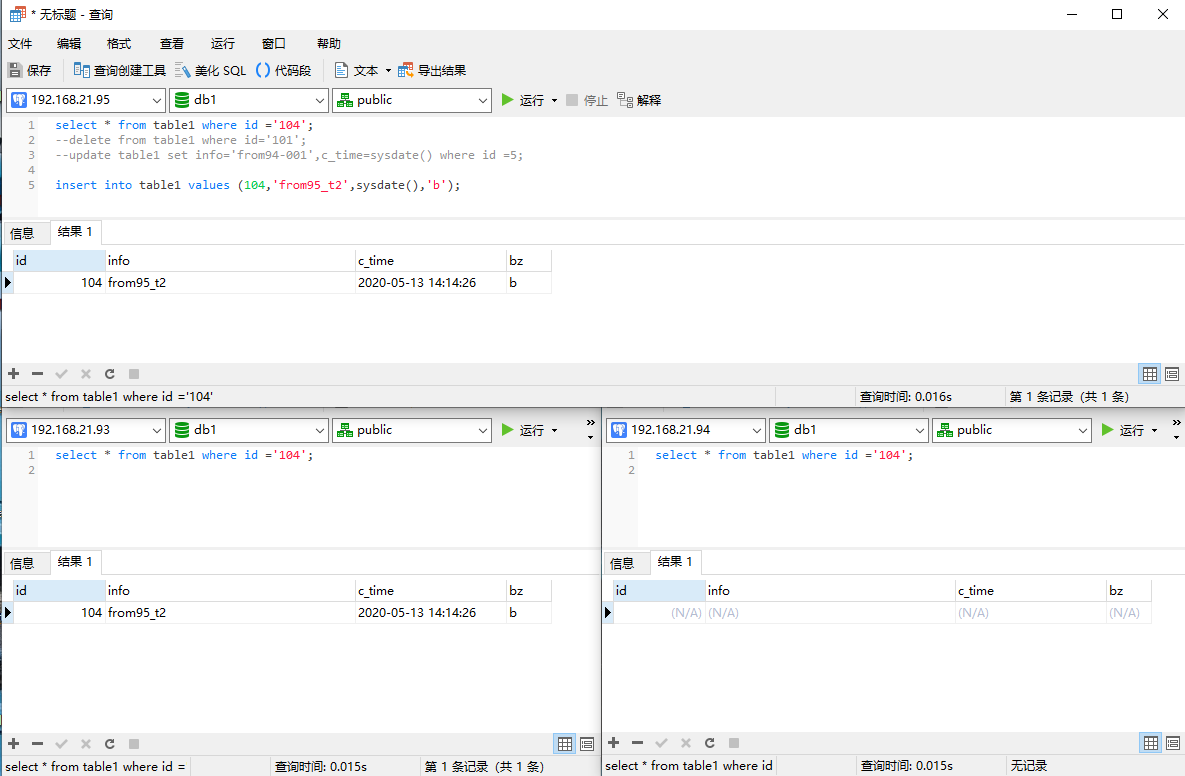Switch the 192.168.21.94 pane to form view

(1173, 744)
